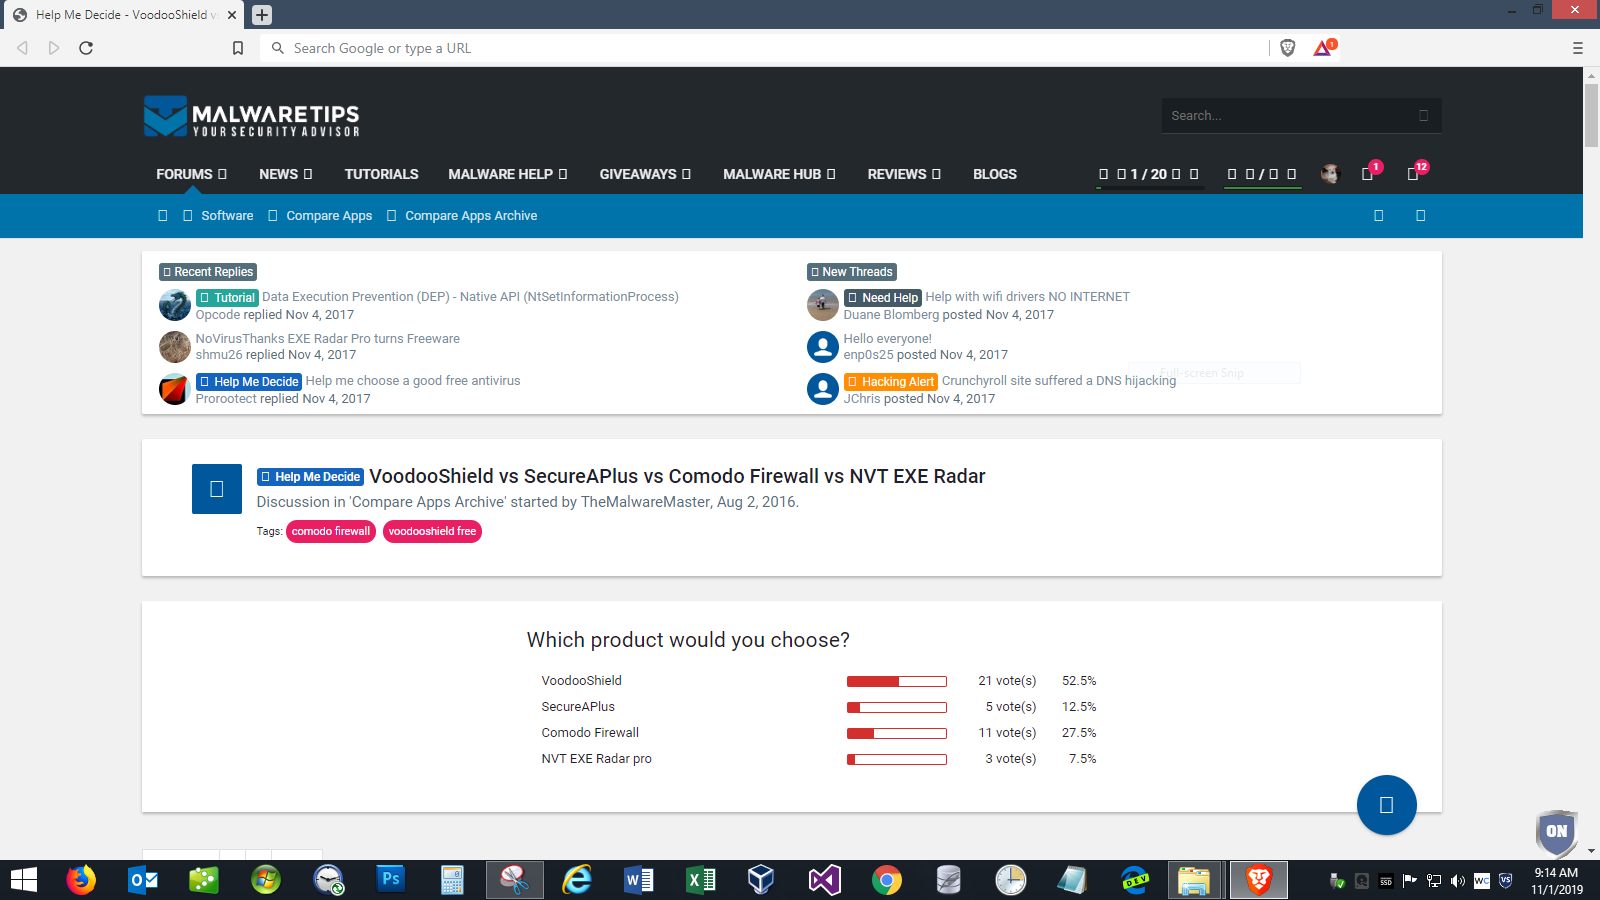Click the icon inside the site search box
This screenshot has height=900, width=1600.
click(1424, 116)
